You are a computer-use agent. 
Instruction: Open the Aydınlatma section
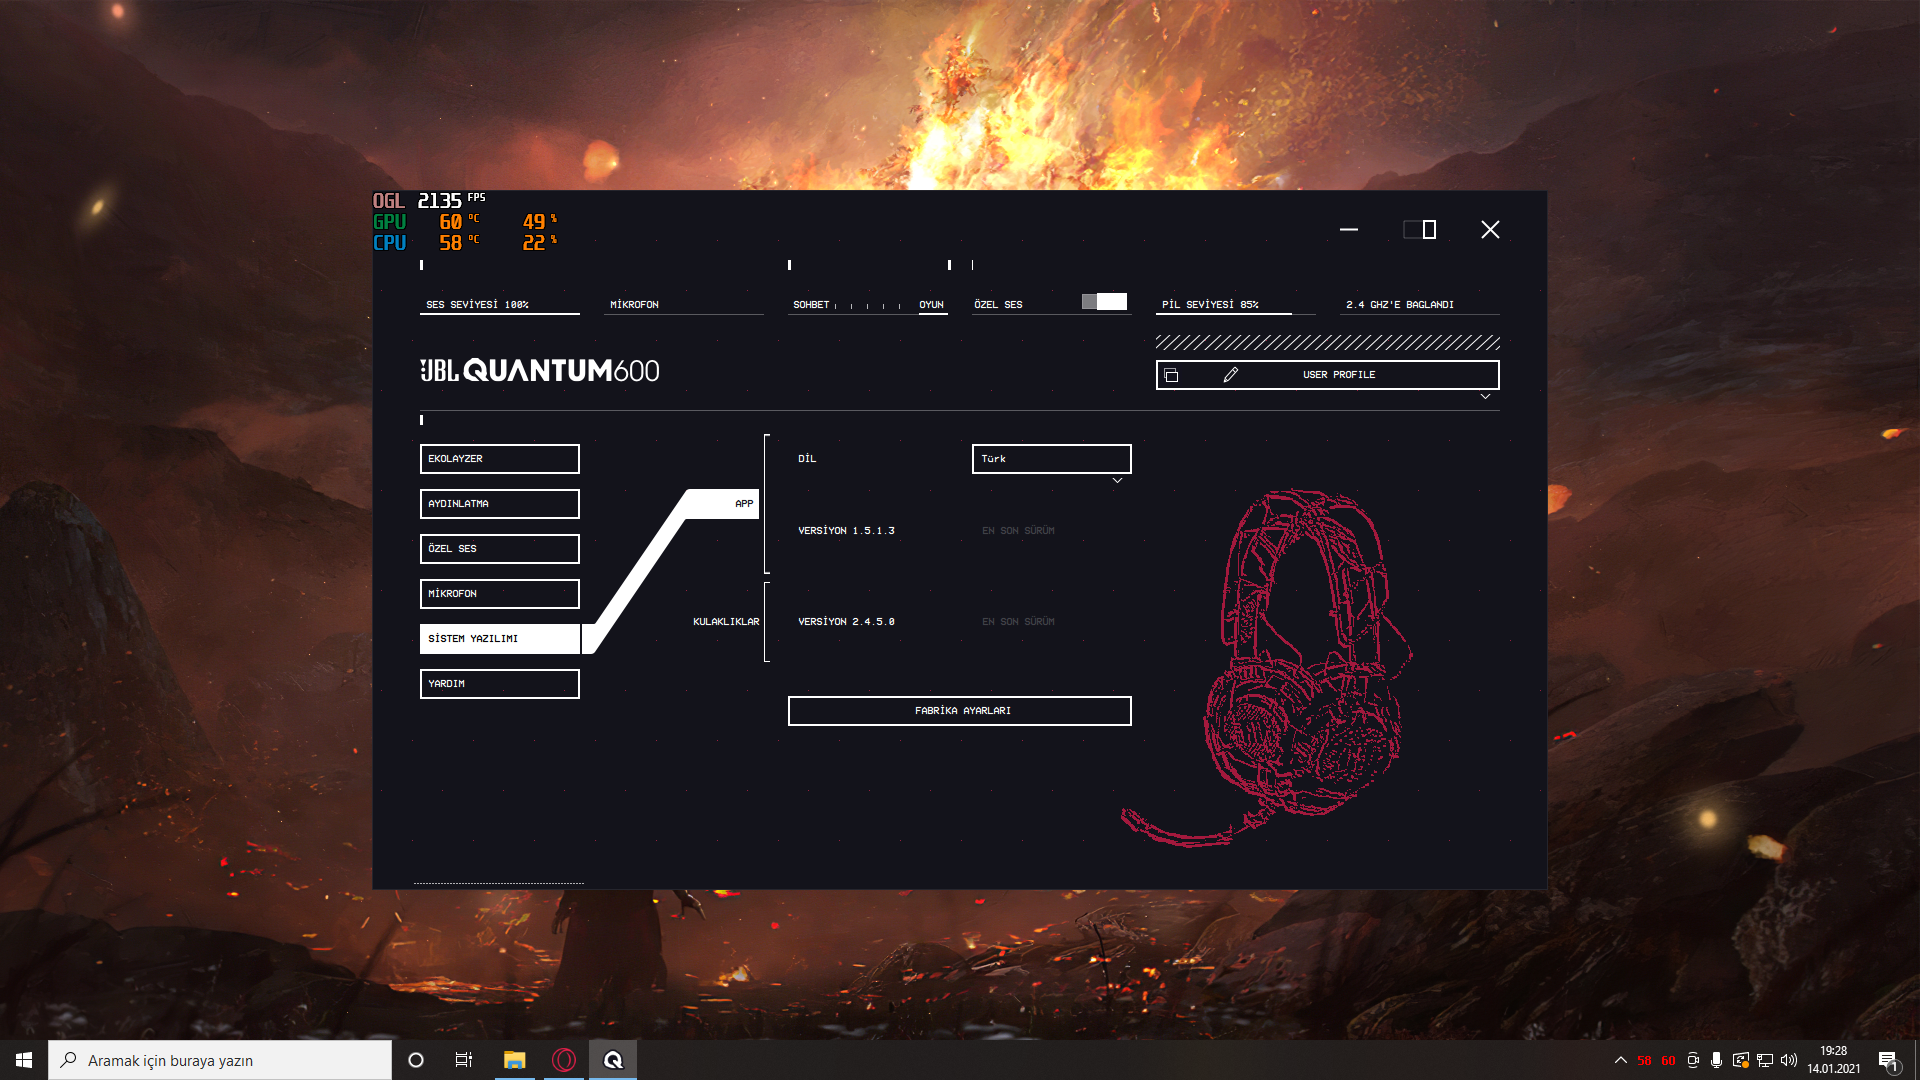click(x=499, y=504)
